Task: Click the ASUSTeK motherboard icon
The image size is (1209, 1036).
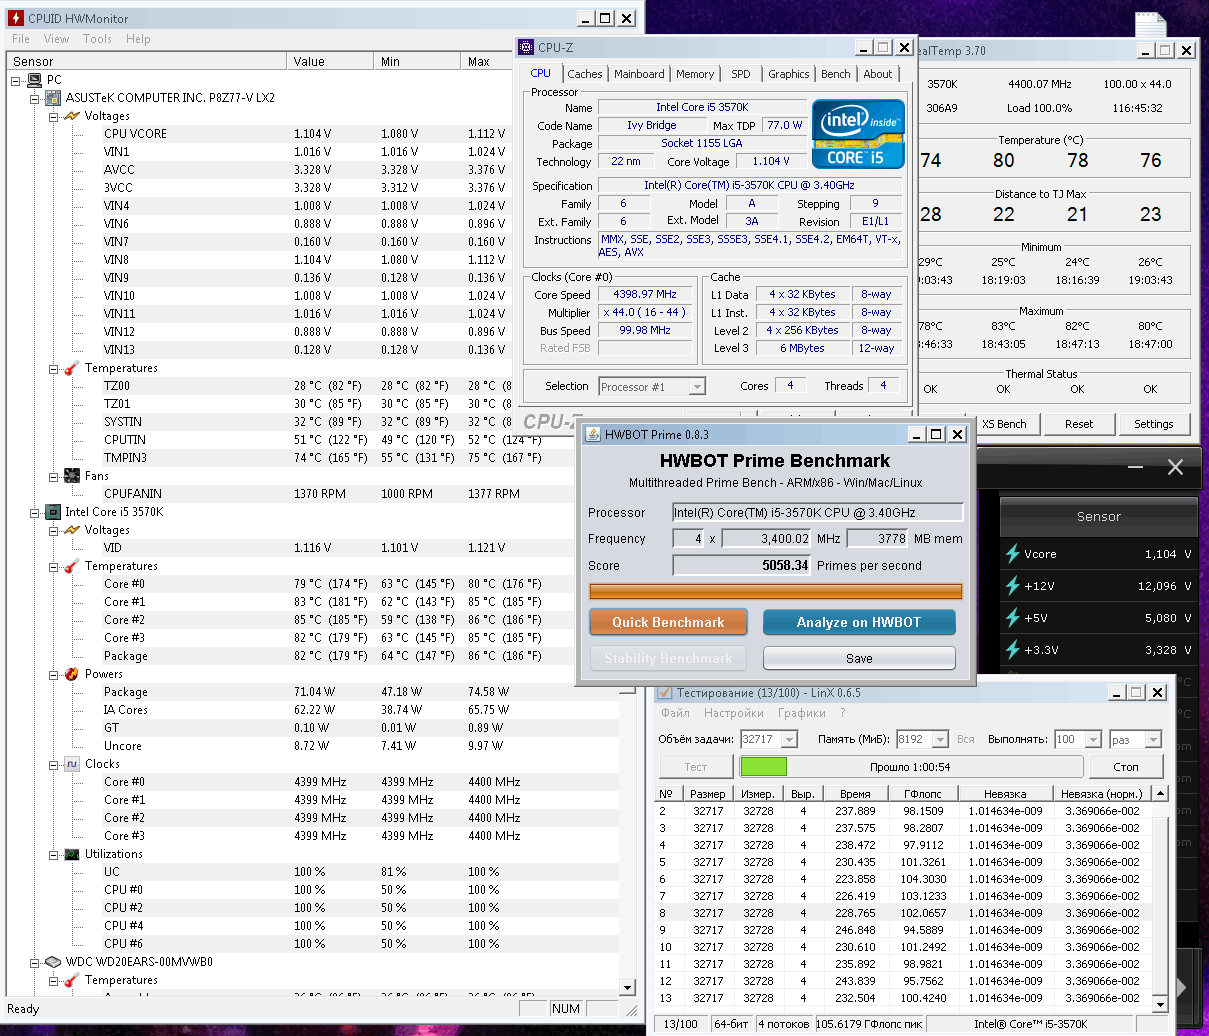Action: pyautogui.click(x=53, y=98)
